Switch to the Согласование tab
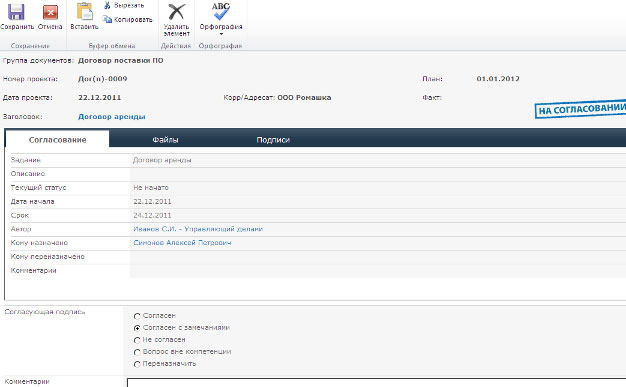Screen dimensions: 626x387 click(x=57, y=140)
